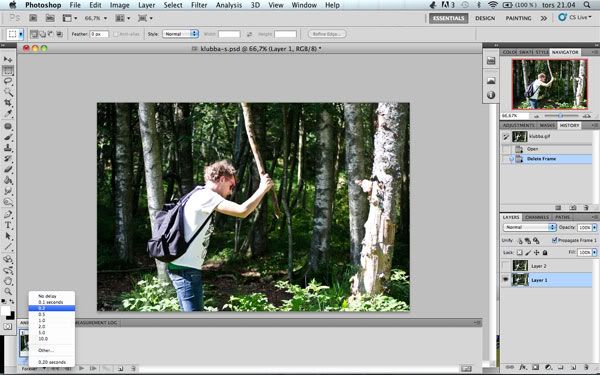Open the Analysis menu
This screenshot has width=600, height=375.
(228, 5)
